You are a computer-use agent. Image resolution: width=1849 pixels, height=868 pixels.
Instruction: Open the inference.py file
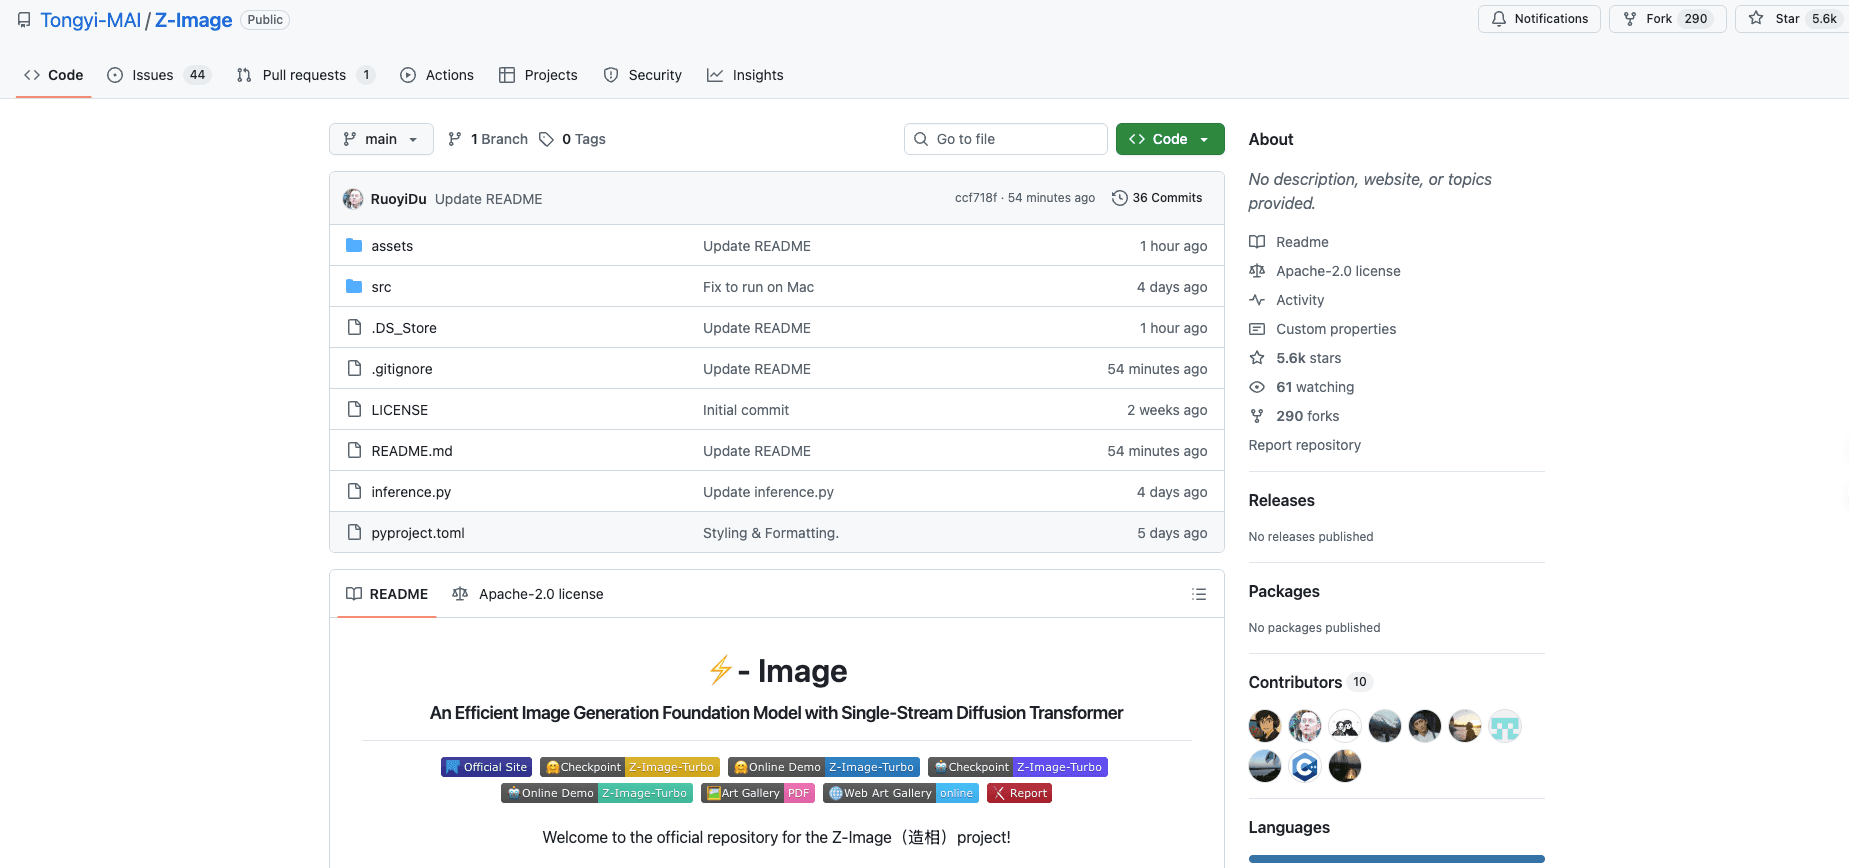[x=411, y=492]
